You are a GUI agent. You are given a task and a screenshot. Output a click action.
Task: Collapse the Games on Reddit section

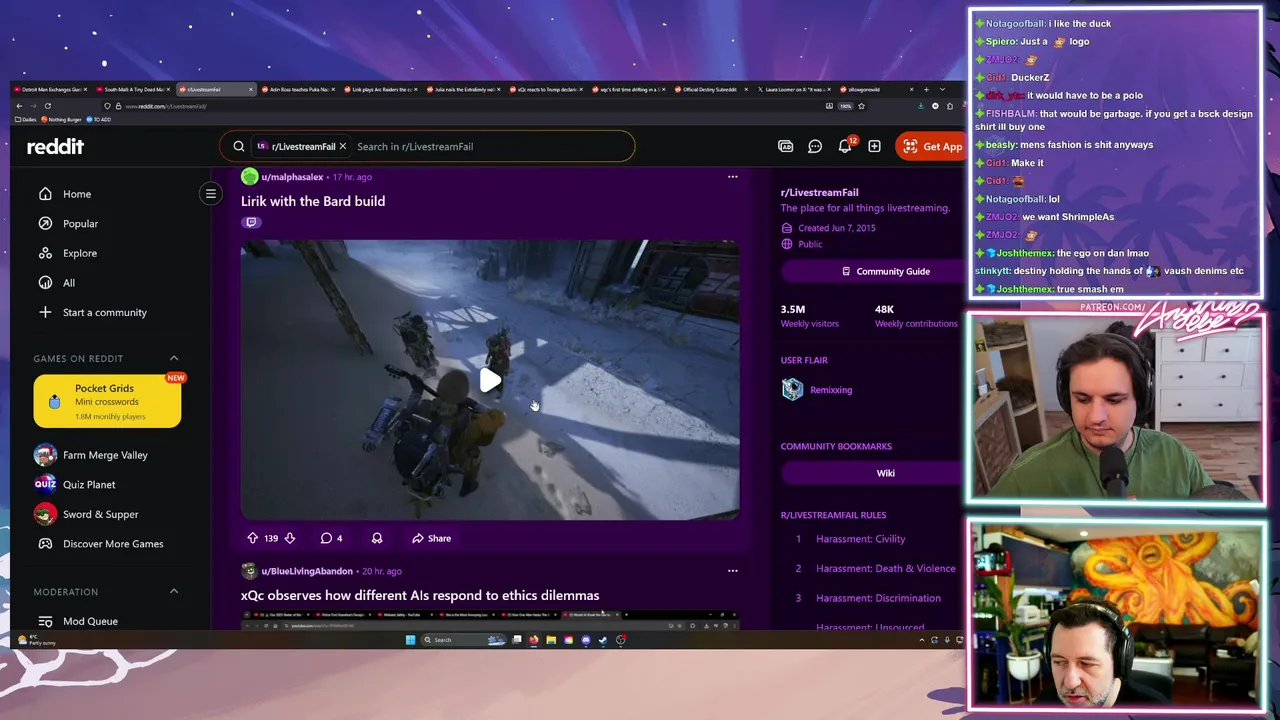tap(174, 358)
